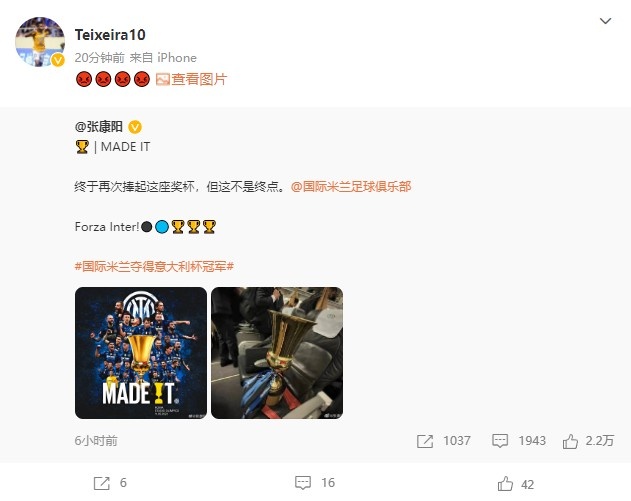Open the Teixeira10 username link
Screen dimensions: 631x501
pyautogui.click(x=110, y=35)
